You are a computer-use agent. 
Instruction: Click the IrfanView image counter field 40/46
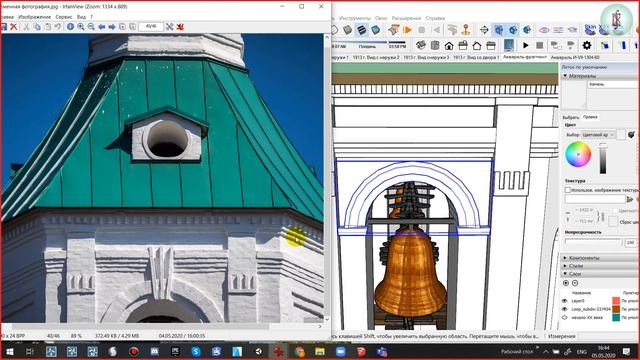(151, 27)
